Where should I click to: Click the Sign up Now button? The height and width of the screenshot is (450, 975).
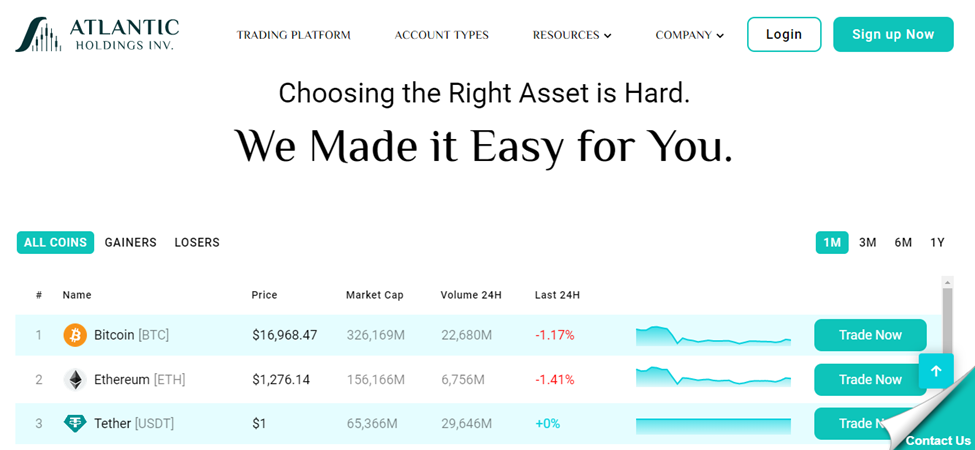pos(893,34)
